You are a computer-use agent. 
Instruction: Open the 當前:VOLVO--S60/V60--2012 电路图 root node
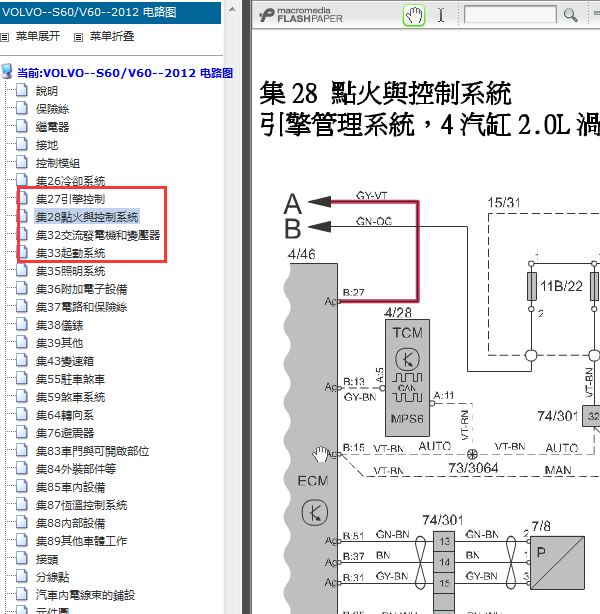(x=125, y=73)
